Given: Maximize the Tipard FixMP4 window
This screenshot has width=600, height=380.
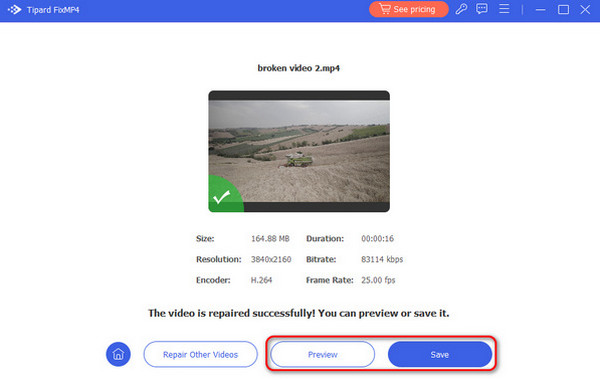Looking at the screenshot, I should [563, 10].
